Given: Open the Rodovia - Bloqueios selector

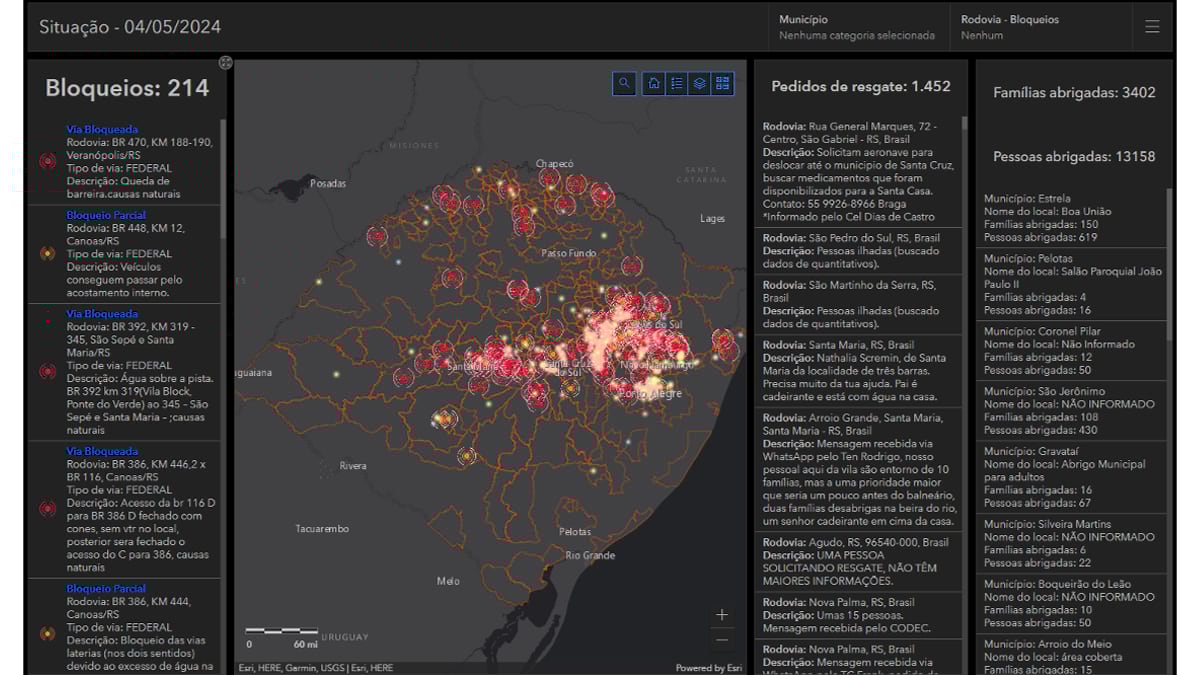Looking at the screenshot, I should point(1040,27).
